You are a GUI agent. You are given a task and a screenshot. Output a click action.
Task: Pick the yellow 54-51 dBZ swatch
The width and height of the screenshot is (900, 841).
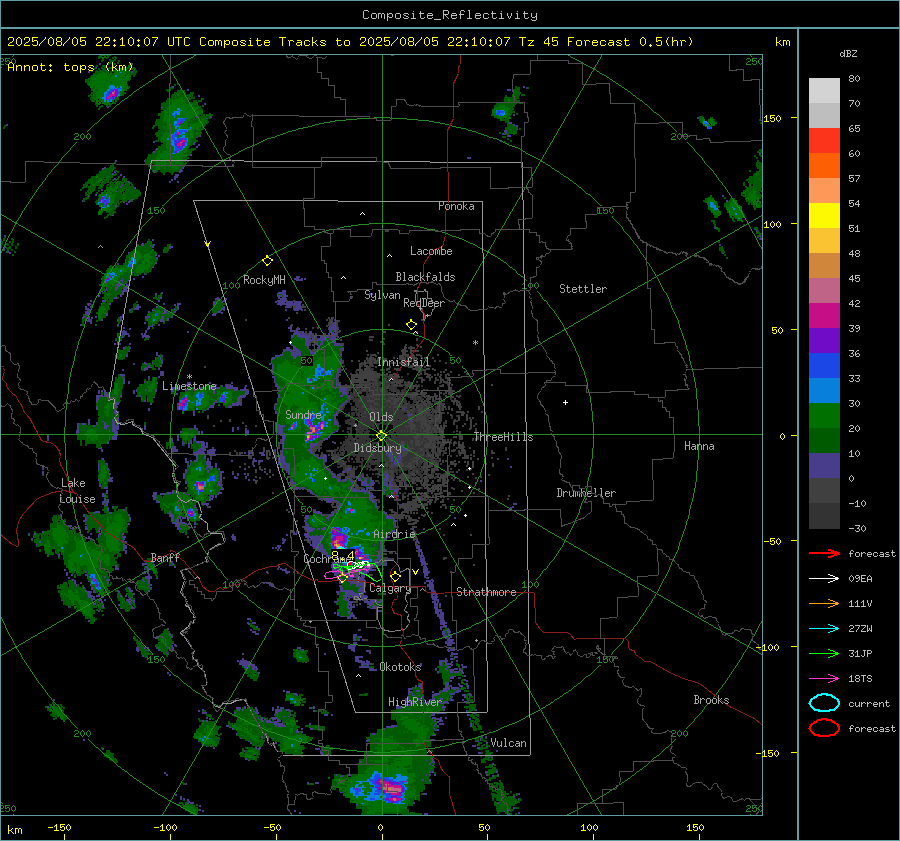click(824, 216)
